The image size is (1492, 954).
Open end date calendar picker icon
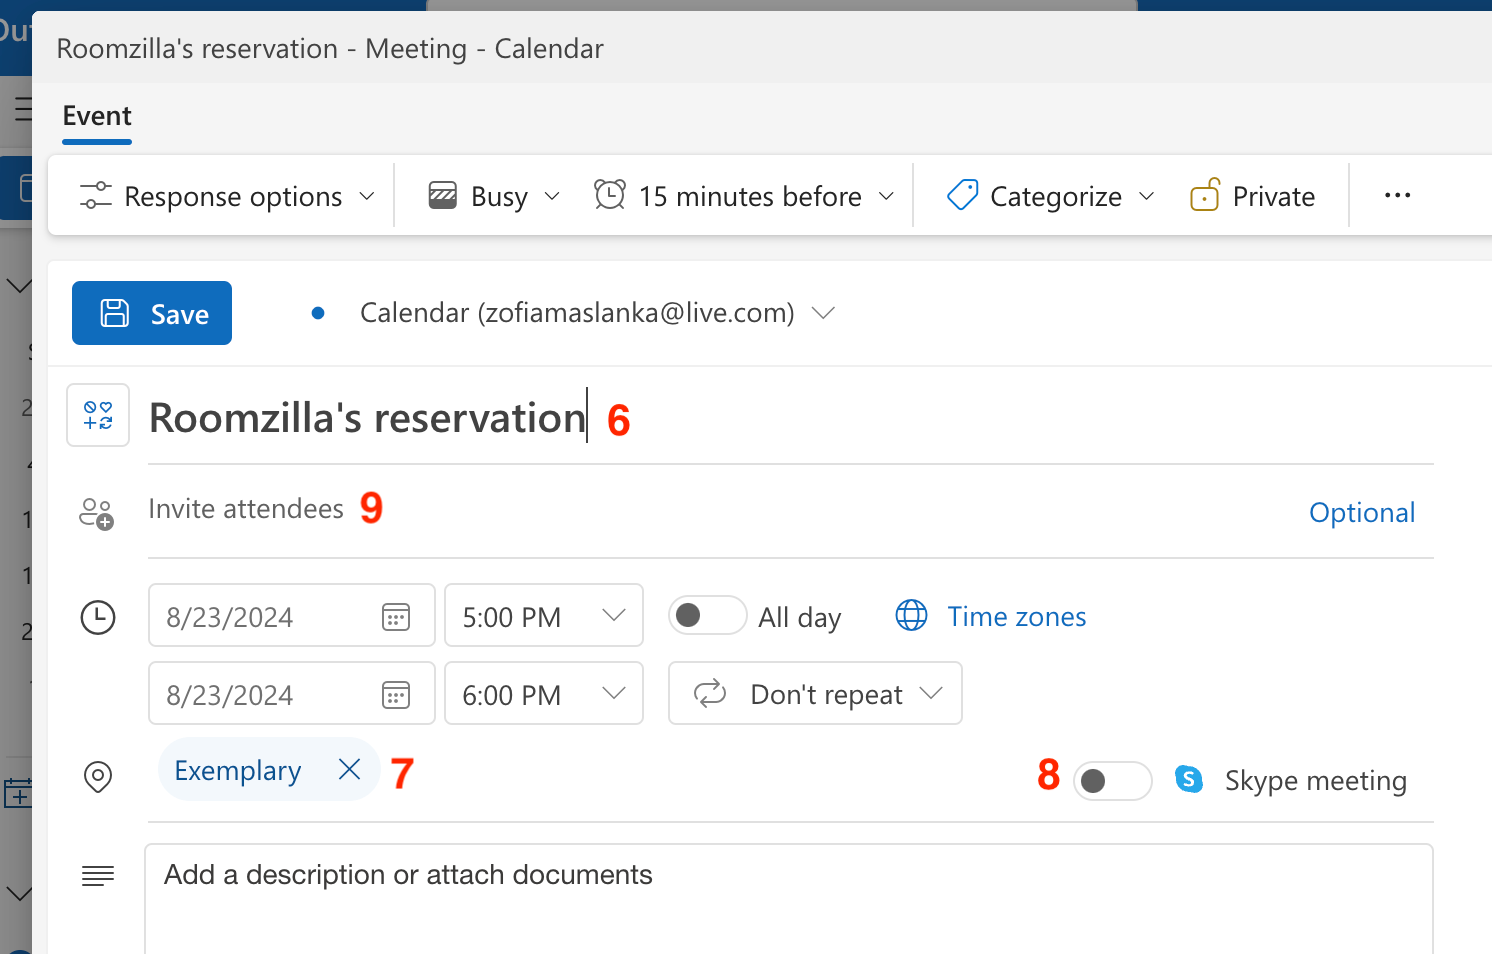(x=396, y=695)
